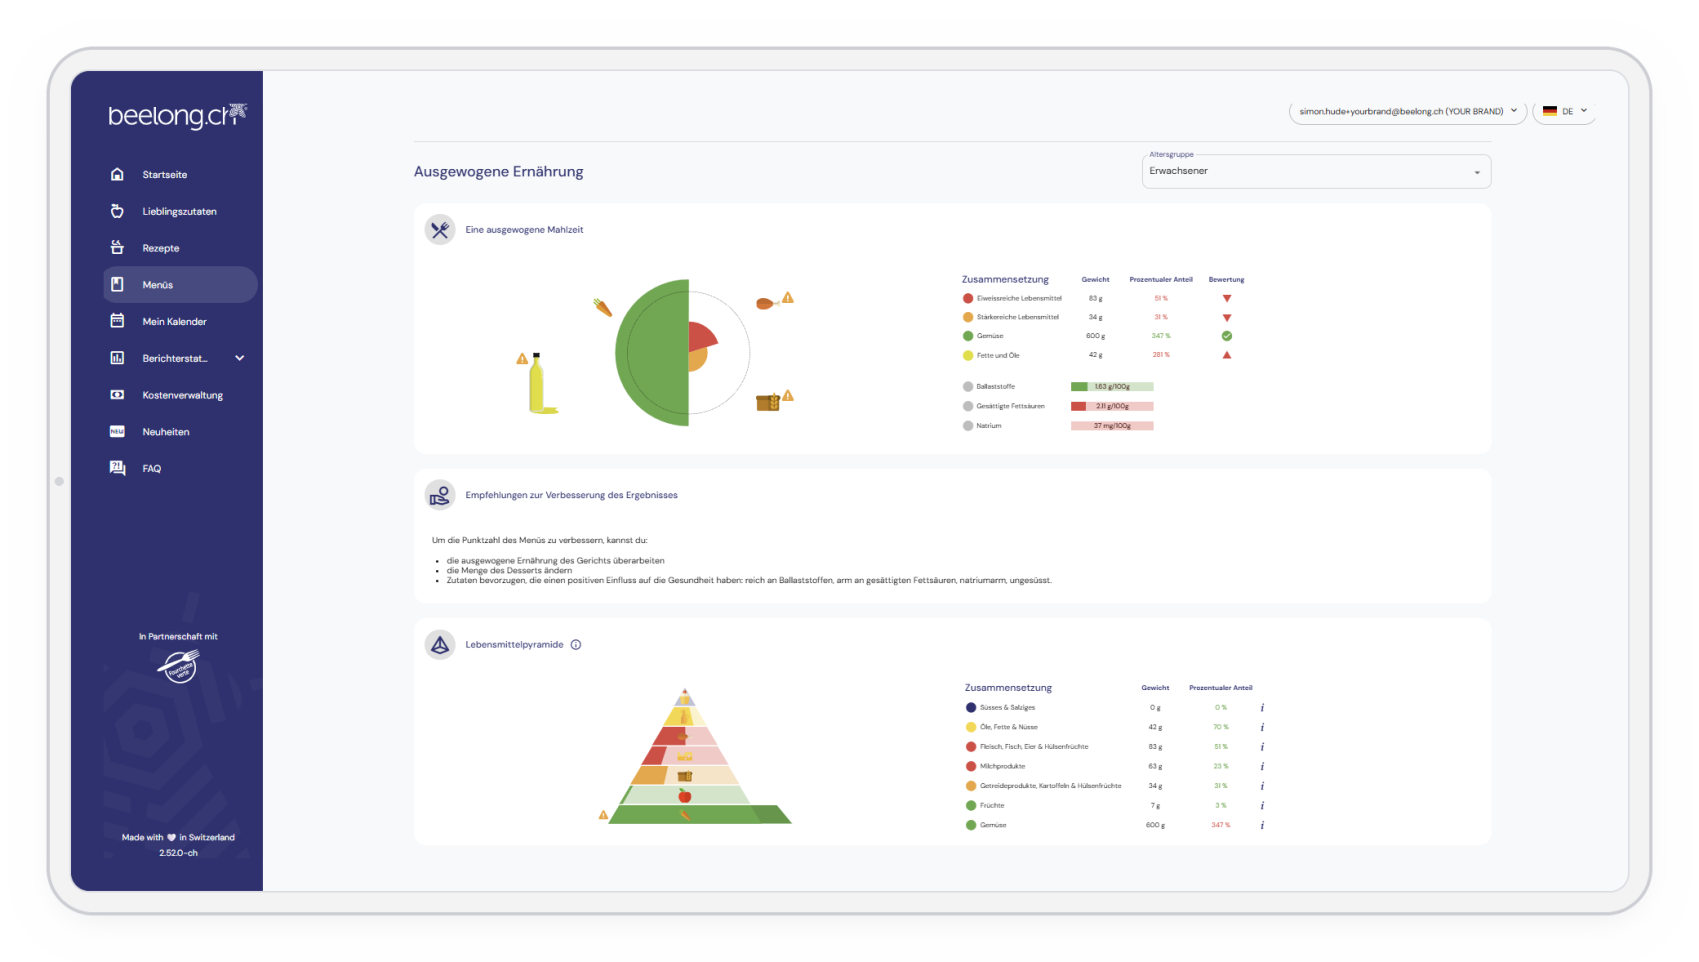Click the carrot icon beside plate chart

[x=603, y=307]
